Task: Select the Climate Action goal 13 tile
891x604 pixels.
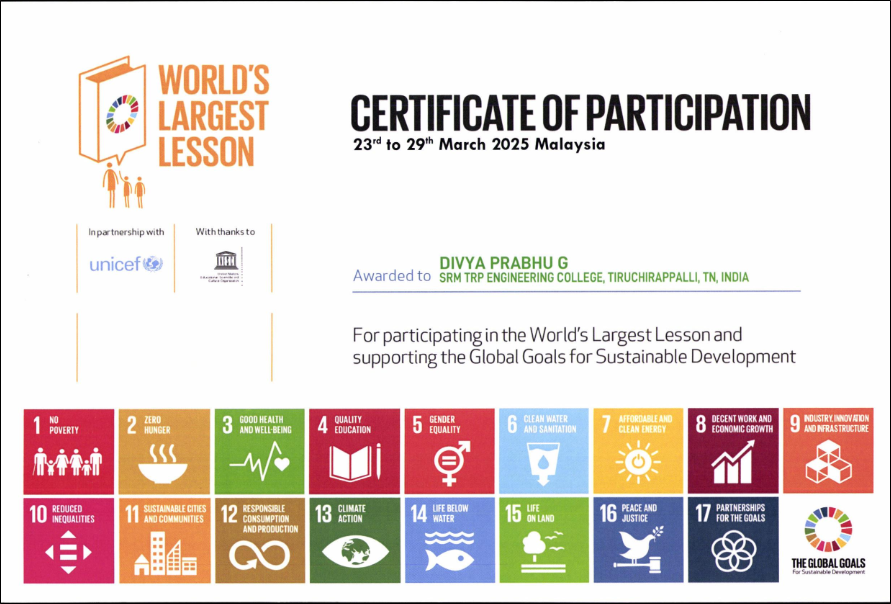Action: coord(354,540)
